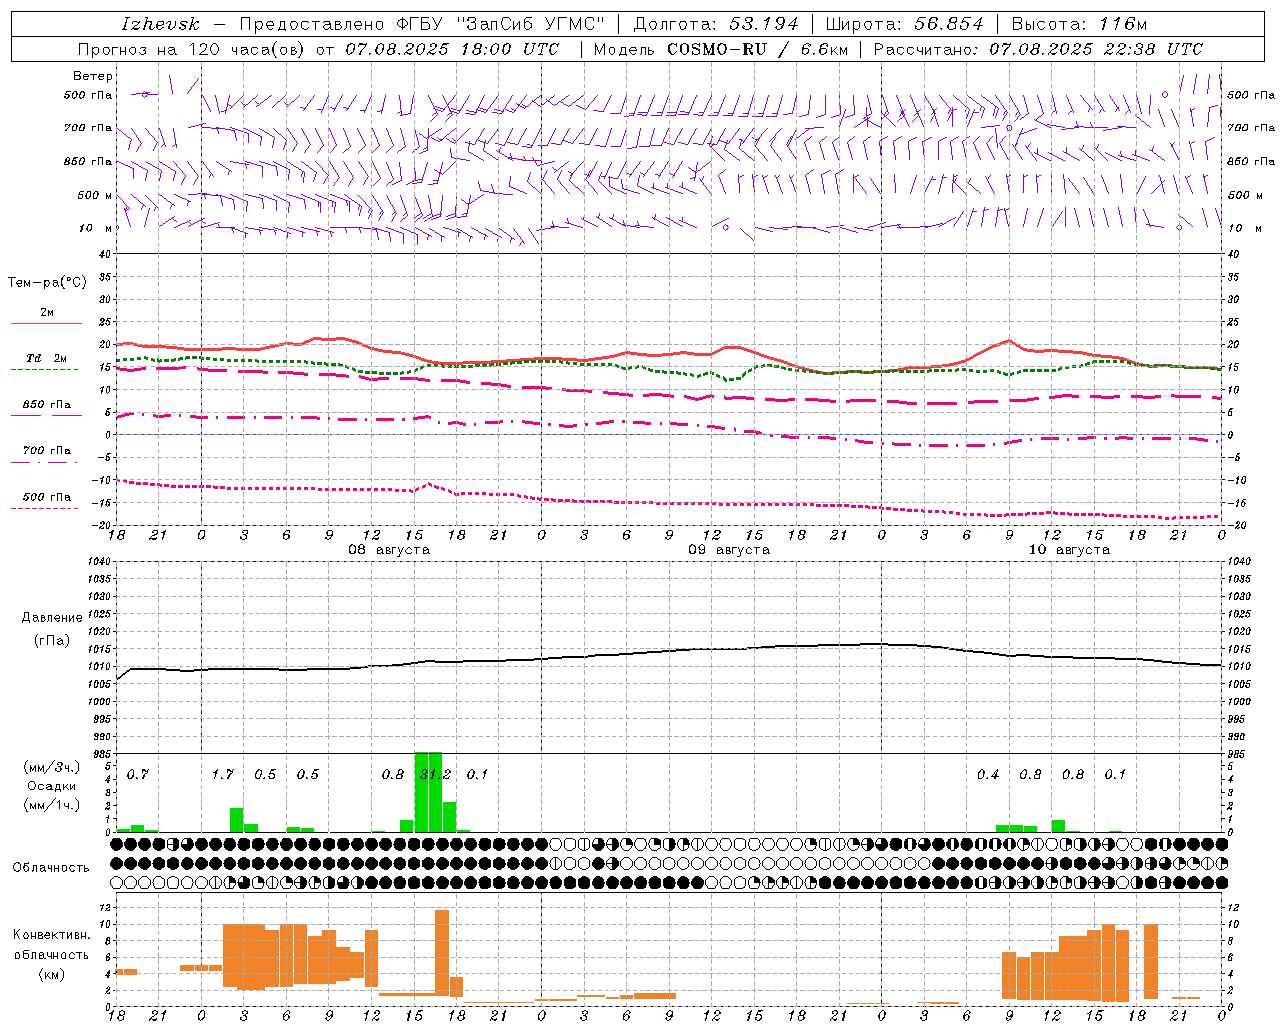Click the Td 2м legend entry
Viewport: 1280px width, 1024px height.
pos(46,361)
